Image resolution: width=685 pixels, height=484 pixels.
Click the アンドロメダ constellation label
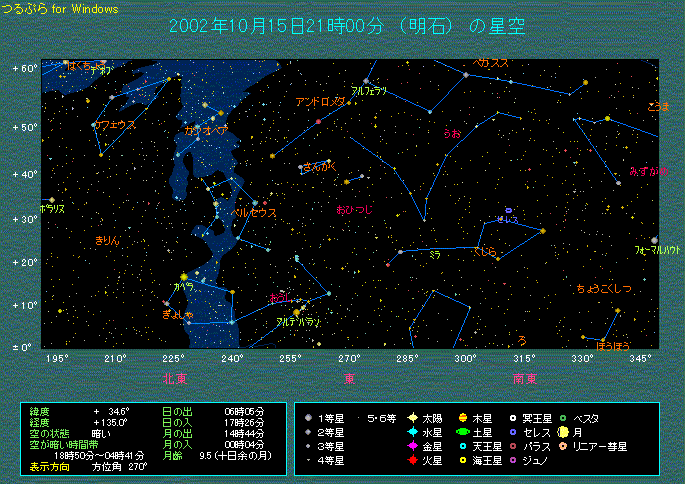(x=320, y=102)
